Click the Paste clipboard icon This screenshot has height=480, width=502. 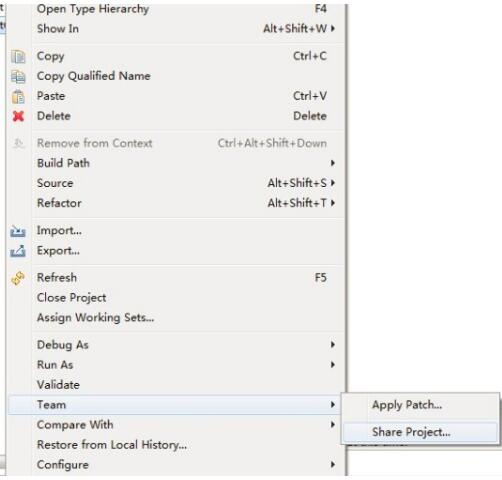click(x=18, y=97)
